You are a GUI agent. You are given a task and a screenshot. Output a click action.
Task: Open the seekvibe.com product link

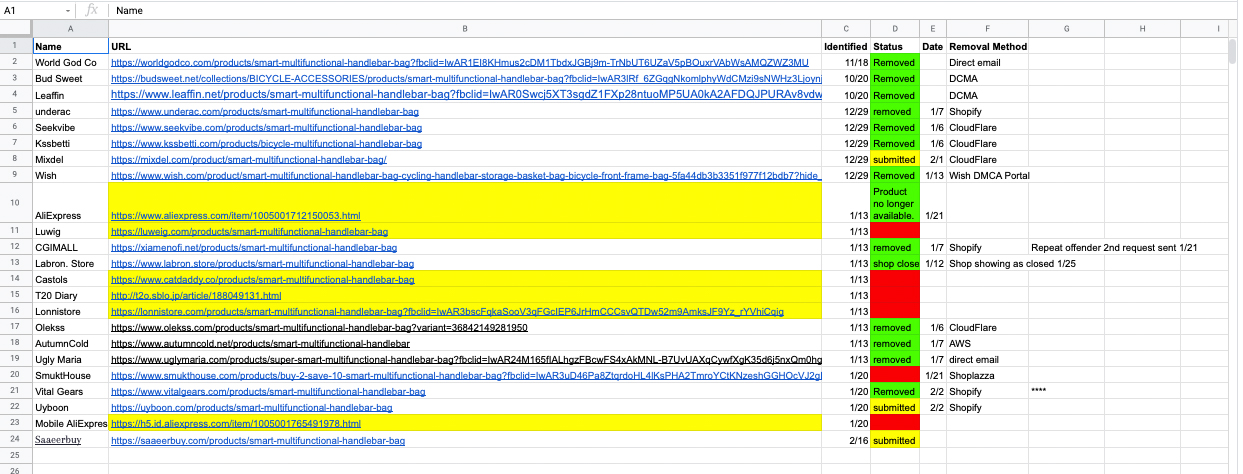[x=266, y=128]
